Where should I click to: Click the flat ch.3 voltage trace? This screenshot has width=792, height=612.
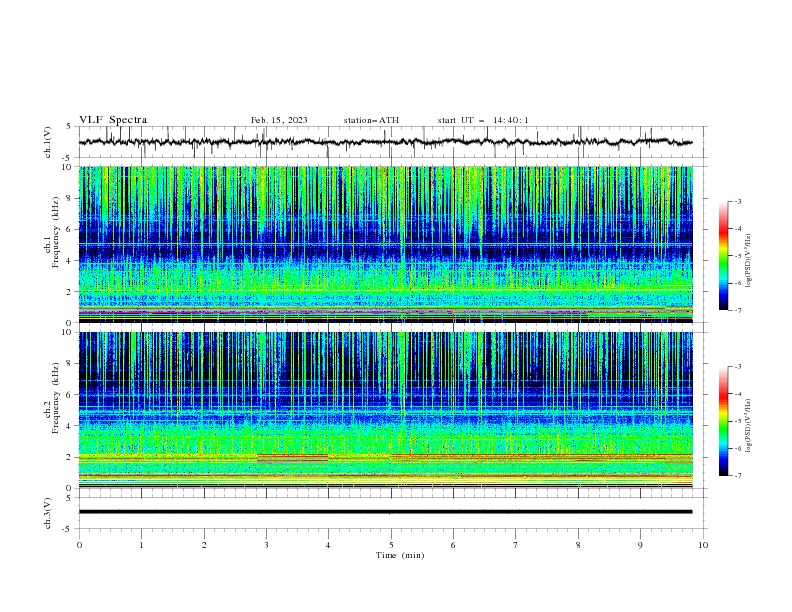click(385, 512)
